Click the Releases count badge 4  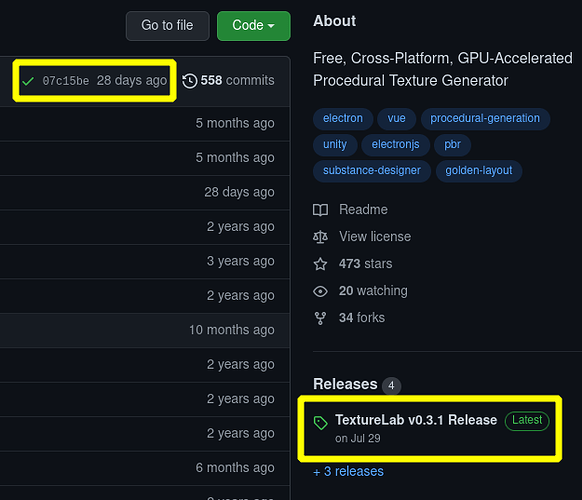point(391,386)
